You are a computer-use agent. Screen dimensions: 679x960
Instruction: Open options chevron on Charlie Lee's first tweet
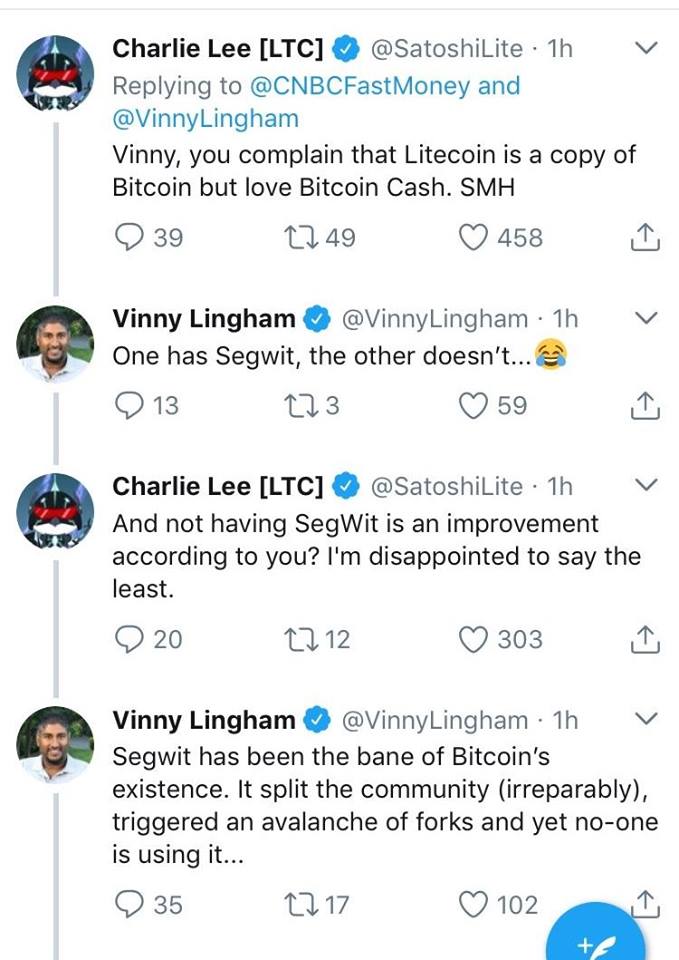646,48
